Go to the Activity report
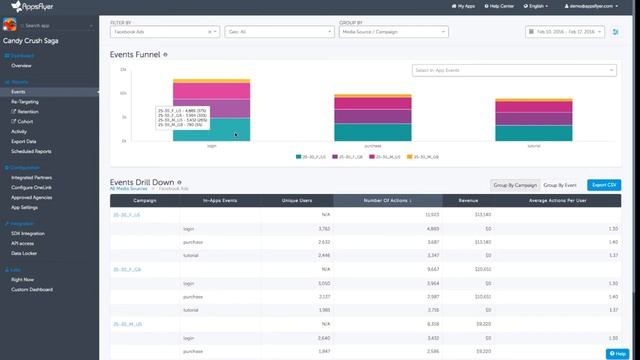The height and width of the screenshot is (360, 640). pyautogui.click(x=19, y=131)
